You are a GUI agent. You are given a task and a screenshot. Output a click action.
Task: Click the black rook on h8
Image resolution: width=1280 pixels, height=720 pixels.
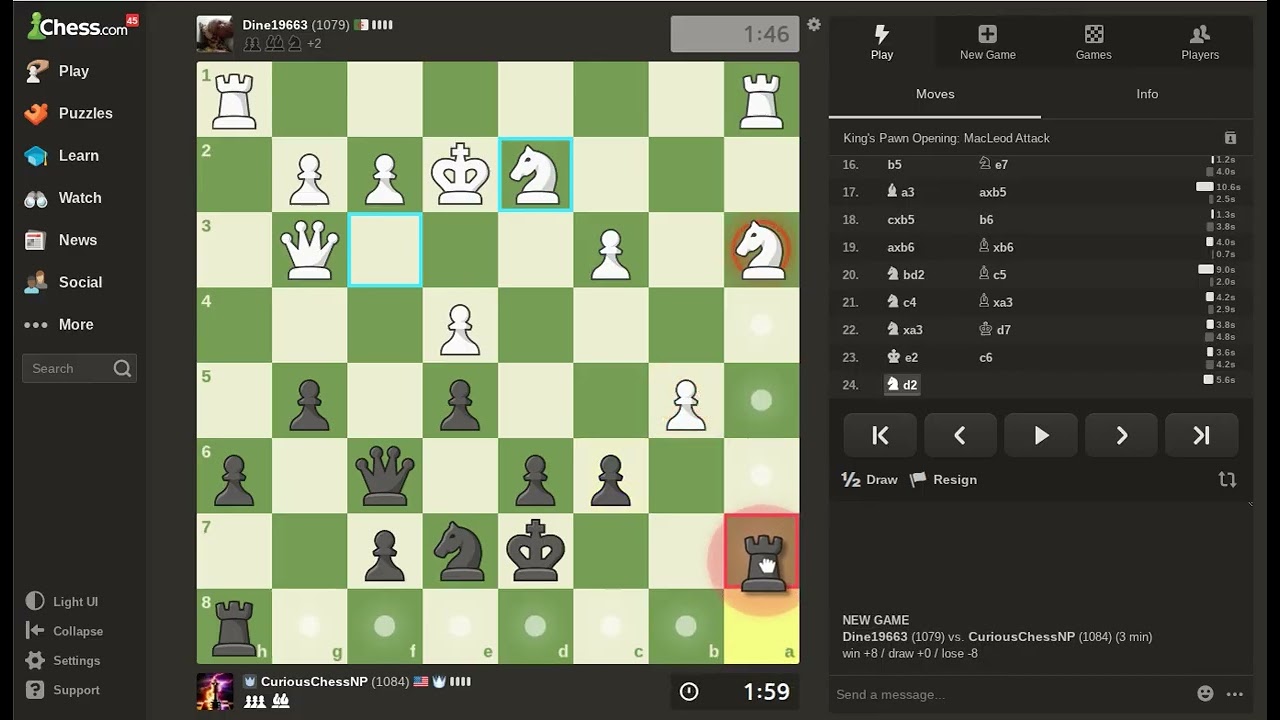234,626
